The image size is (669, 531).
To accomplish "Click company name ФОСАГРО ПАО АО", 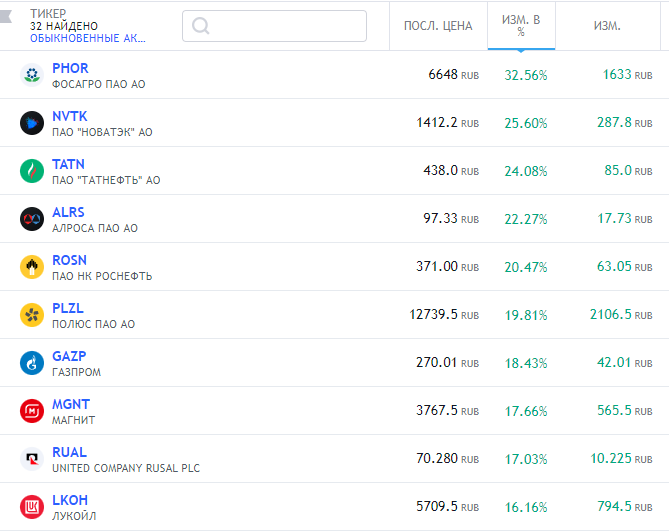I will pos(99,84).
